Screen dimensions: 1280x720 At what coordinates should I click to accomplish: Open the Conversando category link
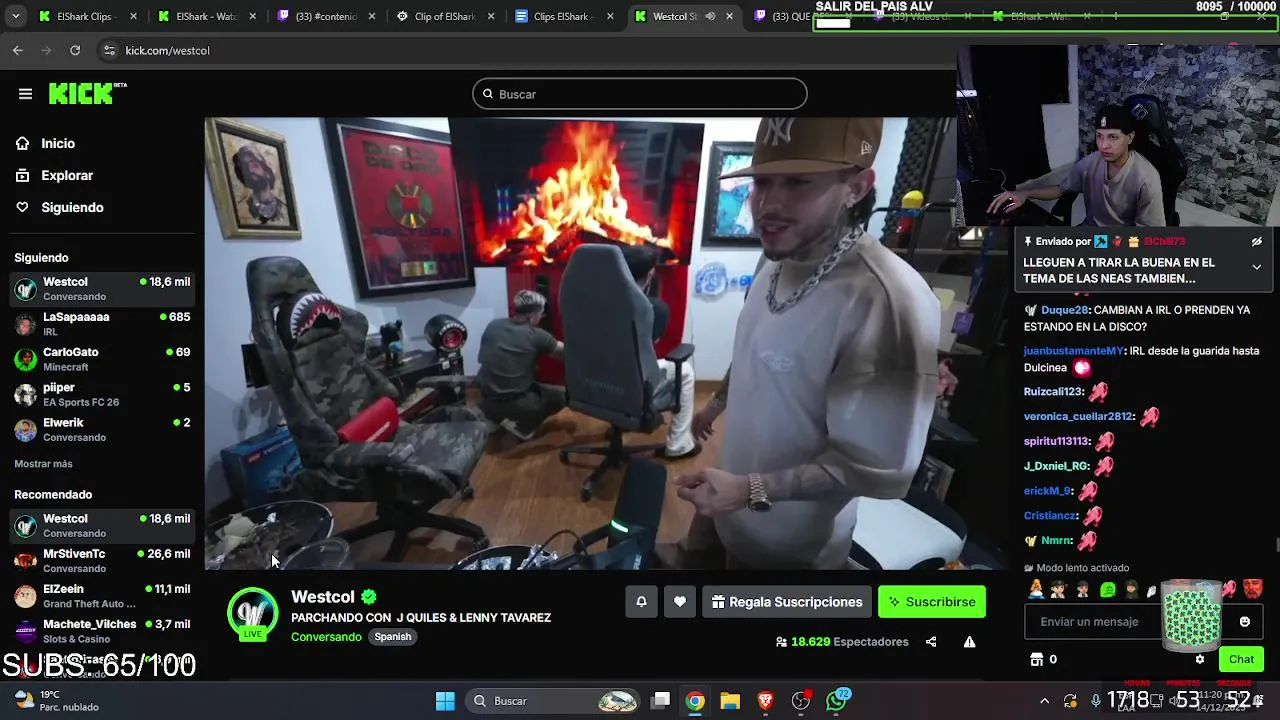point(326,637)
